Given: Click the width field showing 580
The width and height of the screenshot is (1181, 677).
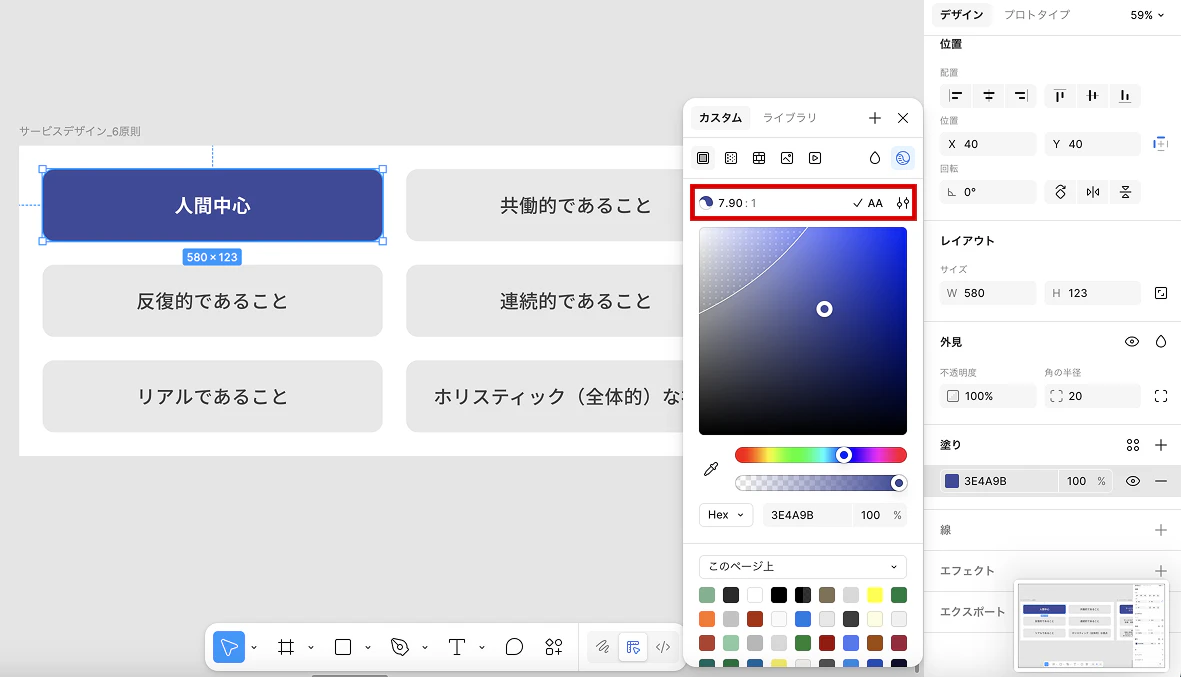Looking at the screenshot, I should point(987,293).
